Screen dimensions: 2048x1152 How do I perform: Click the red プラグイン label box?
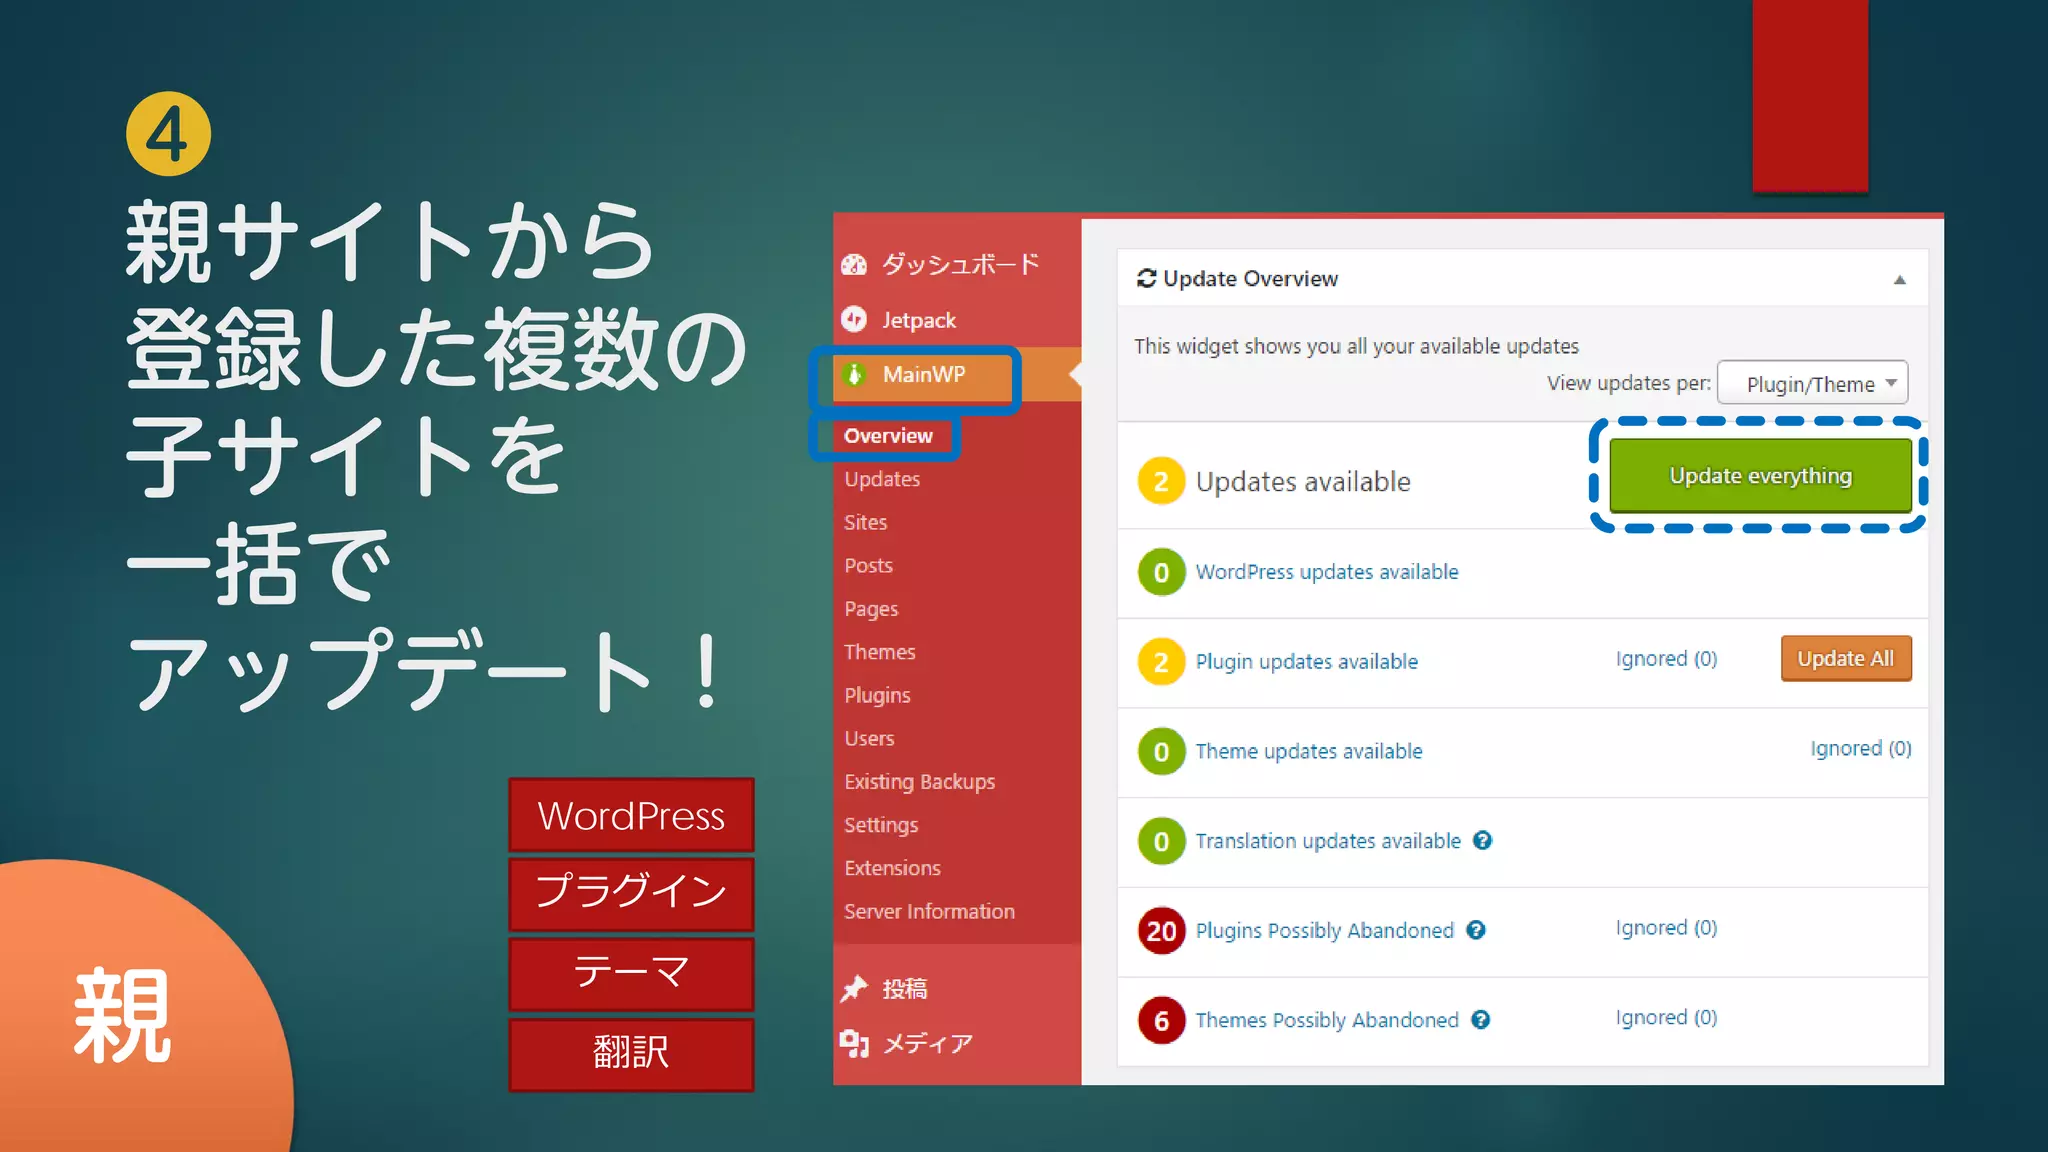(631, 894)
